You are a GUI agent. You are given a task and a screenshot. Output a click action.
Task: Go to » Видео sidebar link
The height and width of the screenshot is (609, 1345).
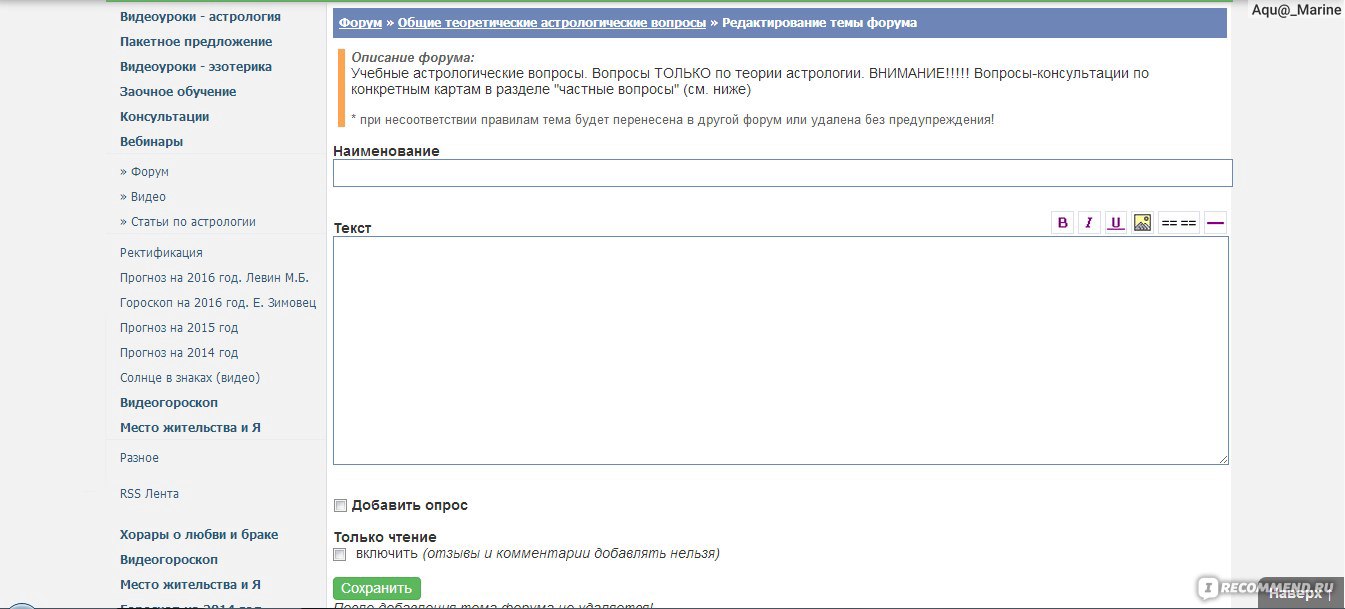[143, 197]
